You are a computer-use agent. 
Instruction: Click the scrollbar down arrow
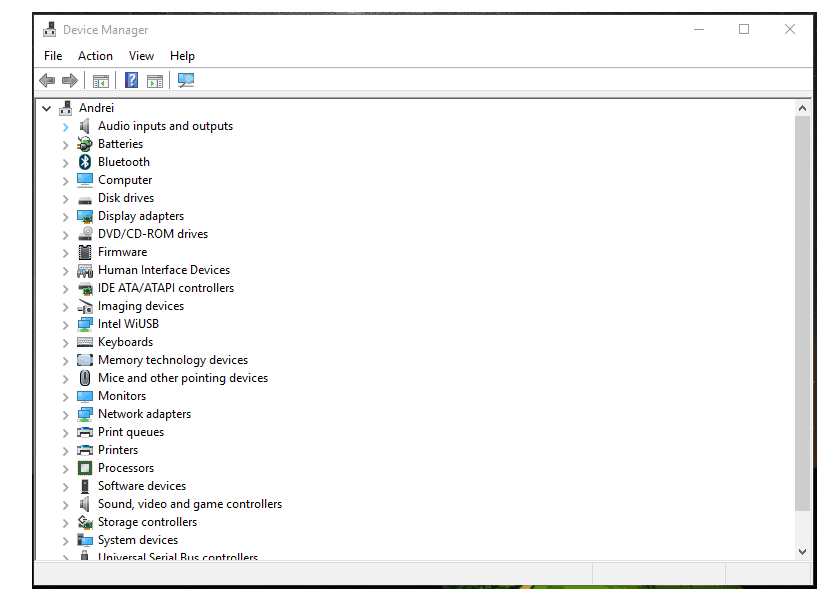click(802, 551)
